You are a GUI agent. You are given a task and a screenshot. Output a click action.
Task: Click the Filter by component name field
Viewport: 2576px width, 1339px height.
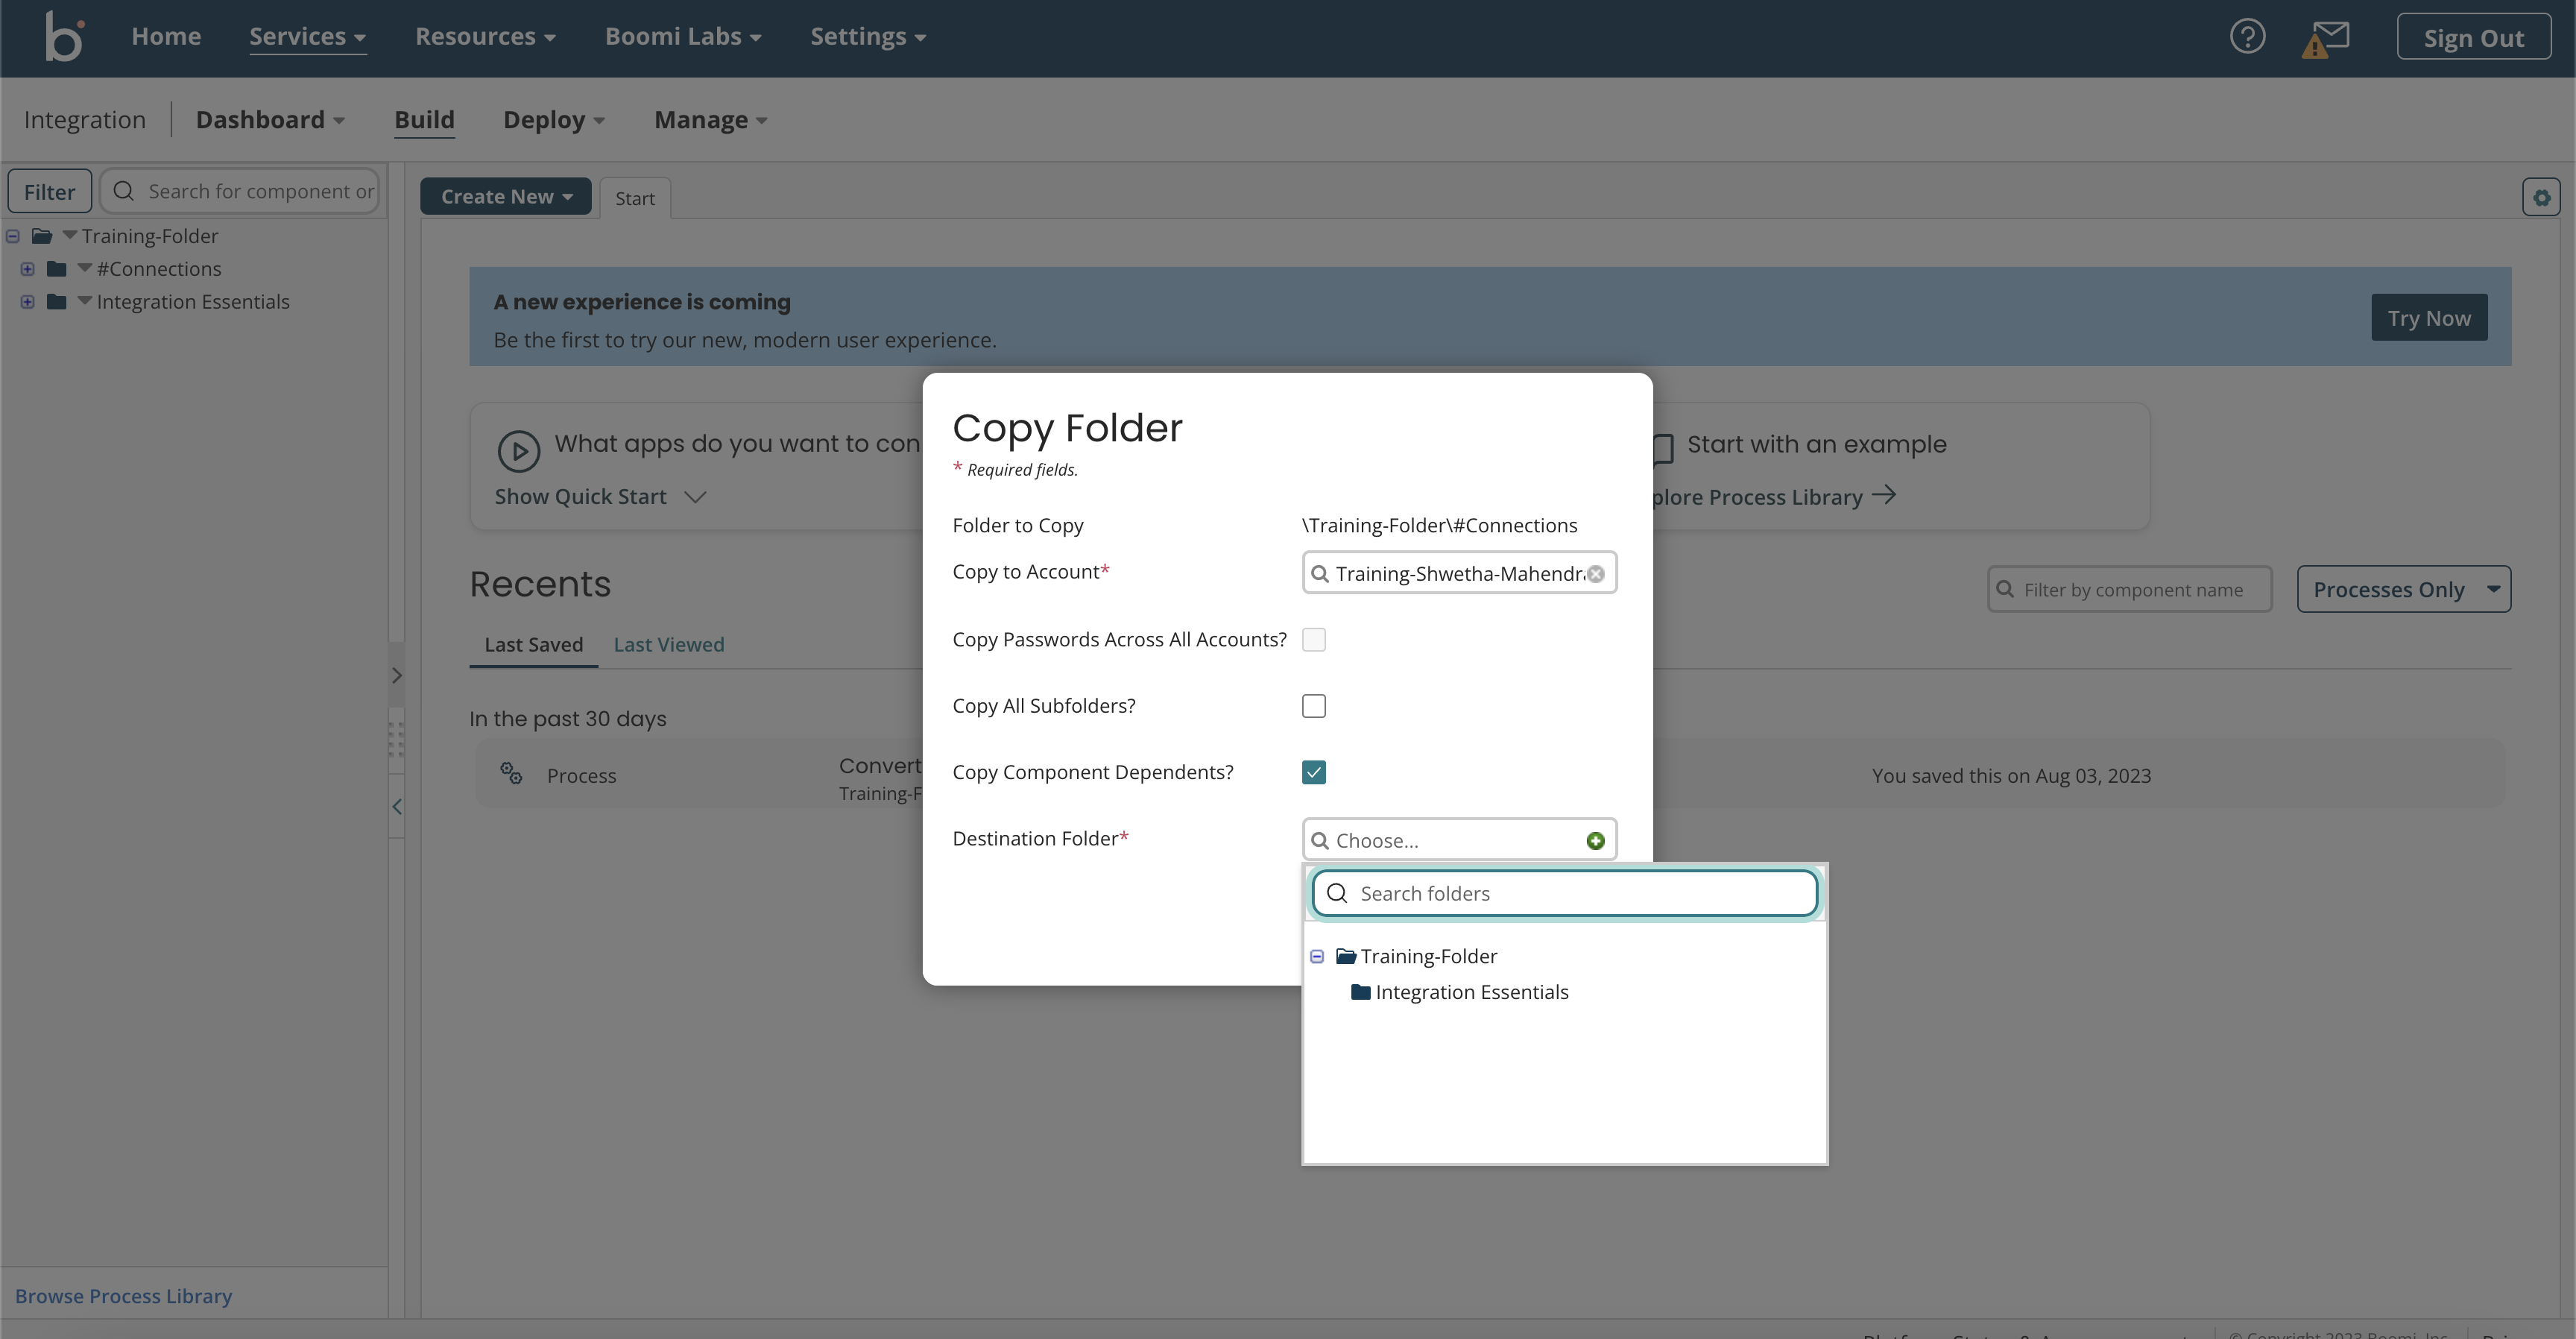2130,589
